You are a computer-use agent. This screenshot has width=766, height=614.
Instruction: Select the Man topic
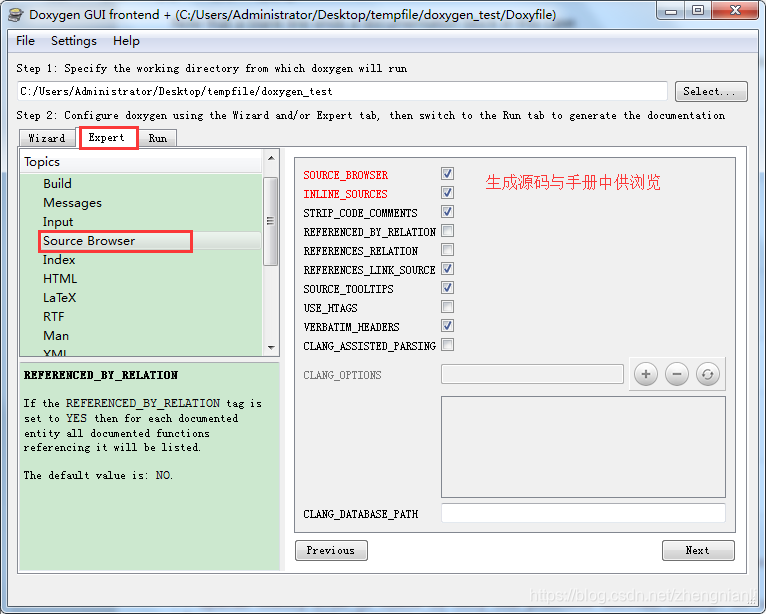(x=56, y=336)
